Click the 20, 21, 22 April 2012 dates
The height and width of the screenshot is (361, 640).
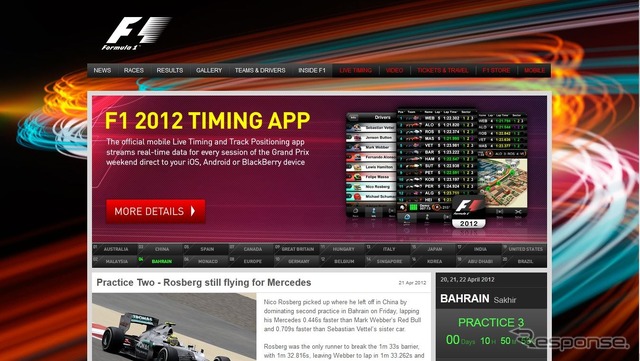click(x=467, y=280)
